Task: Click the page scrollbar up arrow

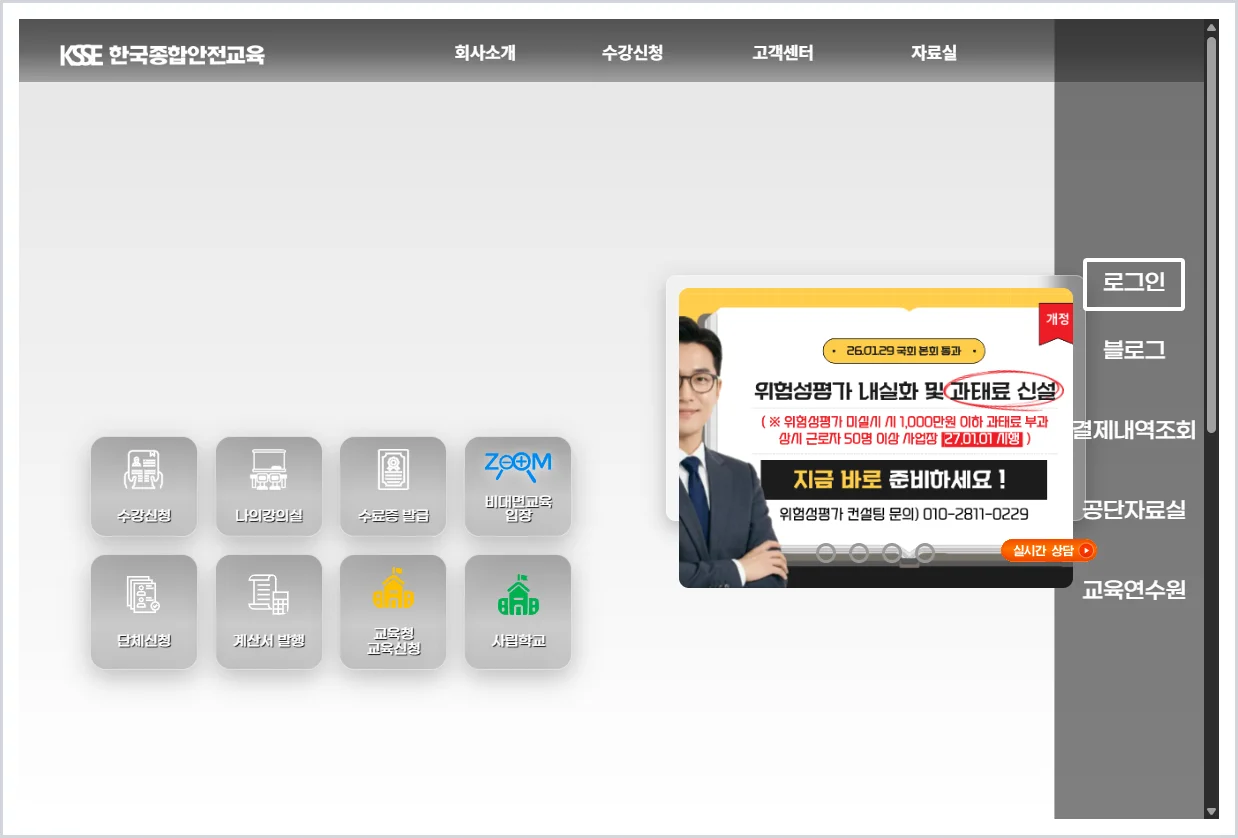Action: pos(1212,27)
